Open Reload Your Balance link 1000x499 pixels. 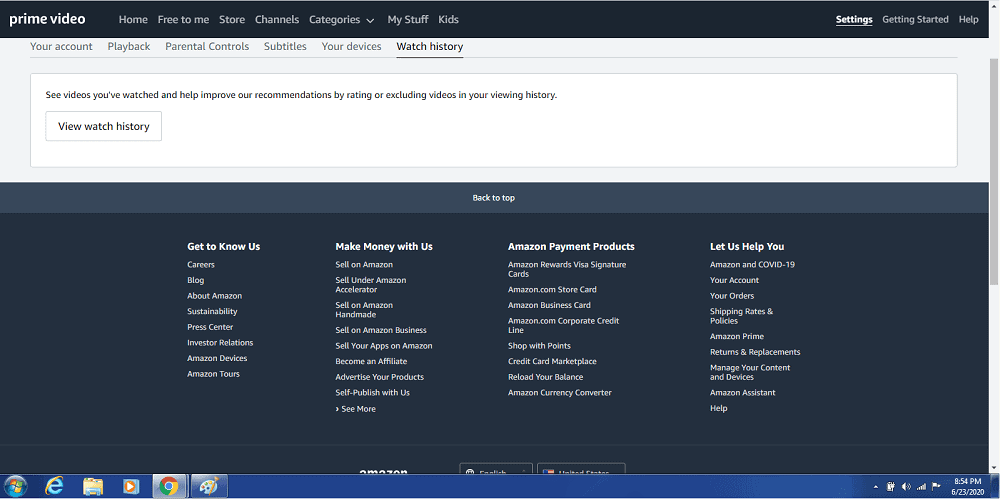coord(545,377)
